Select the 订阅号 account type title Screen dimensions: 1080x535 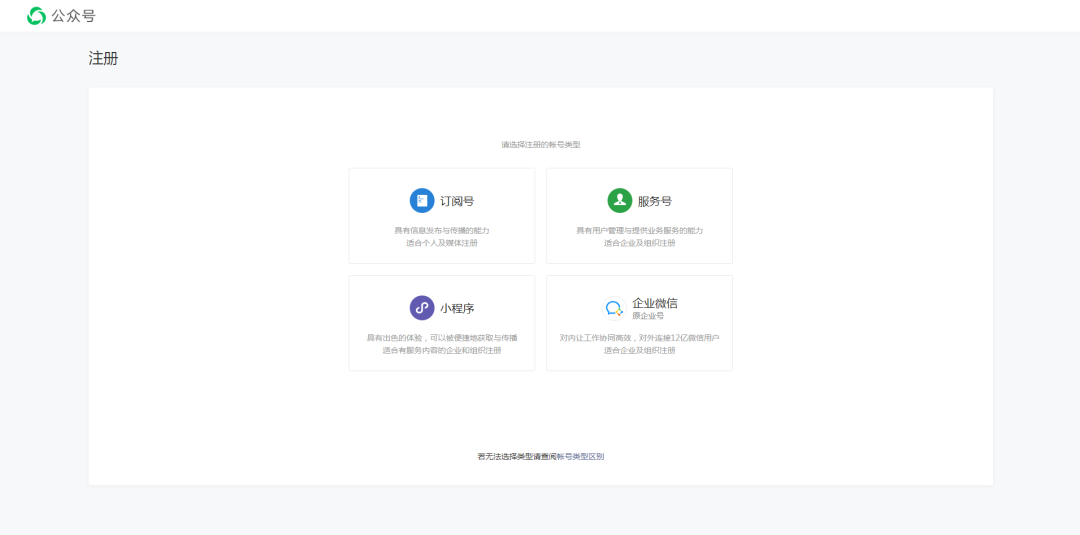pyautogui.click(x=457, y=201)
